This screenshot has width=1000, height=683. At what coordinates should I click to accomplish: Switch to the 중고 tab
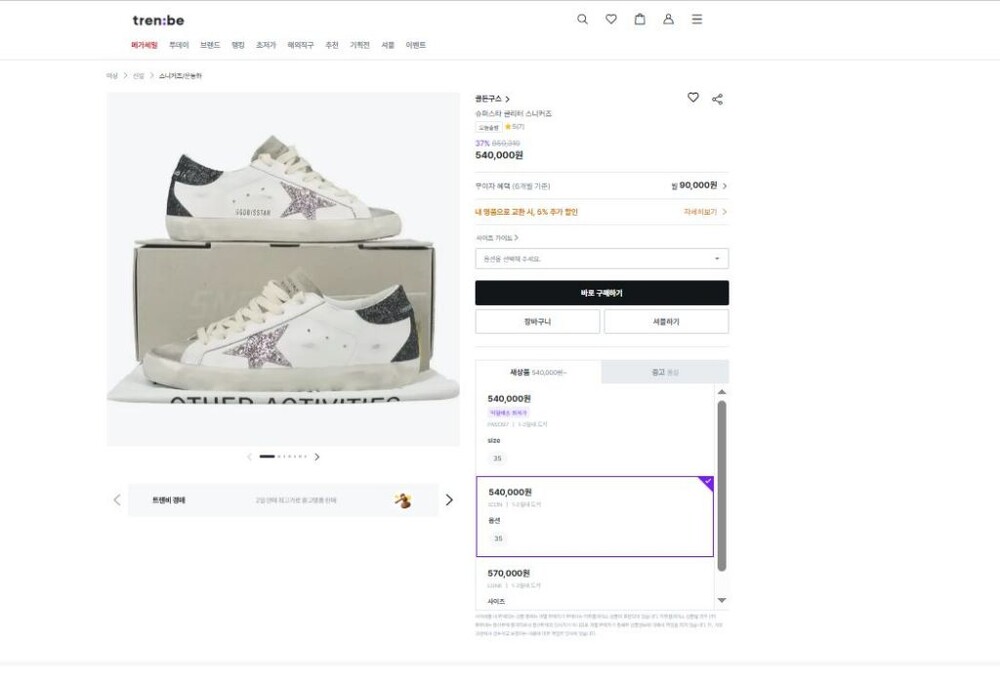click(664, 372)
